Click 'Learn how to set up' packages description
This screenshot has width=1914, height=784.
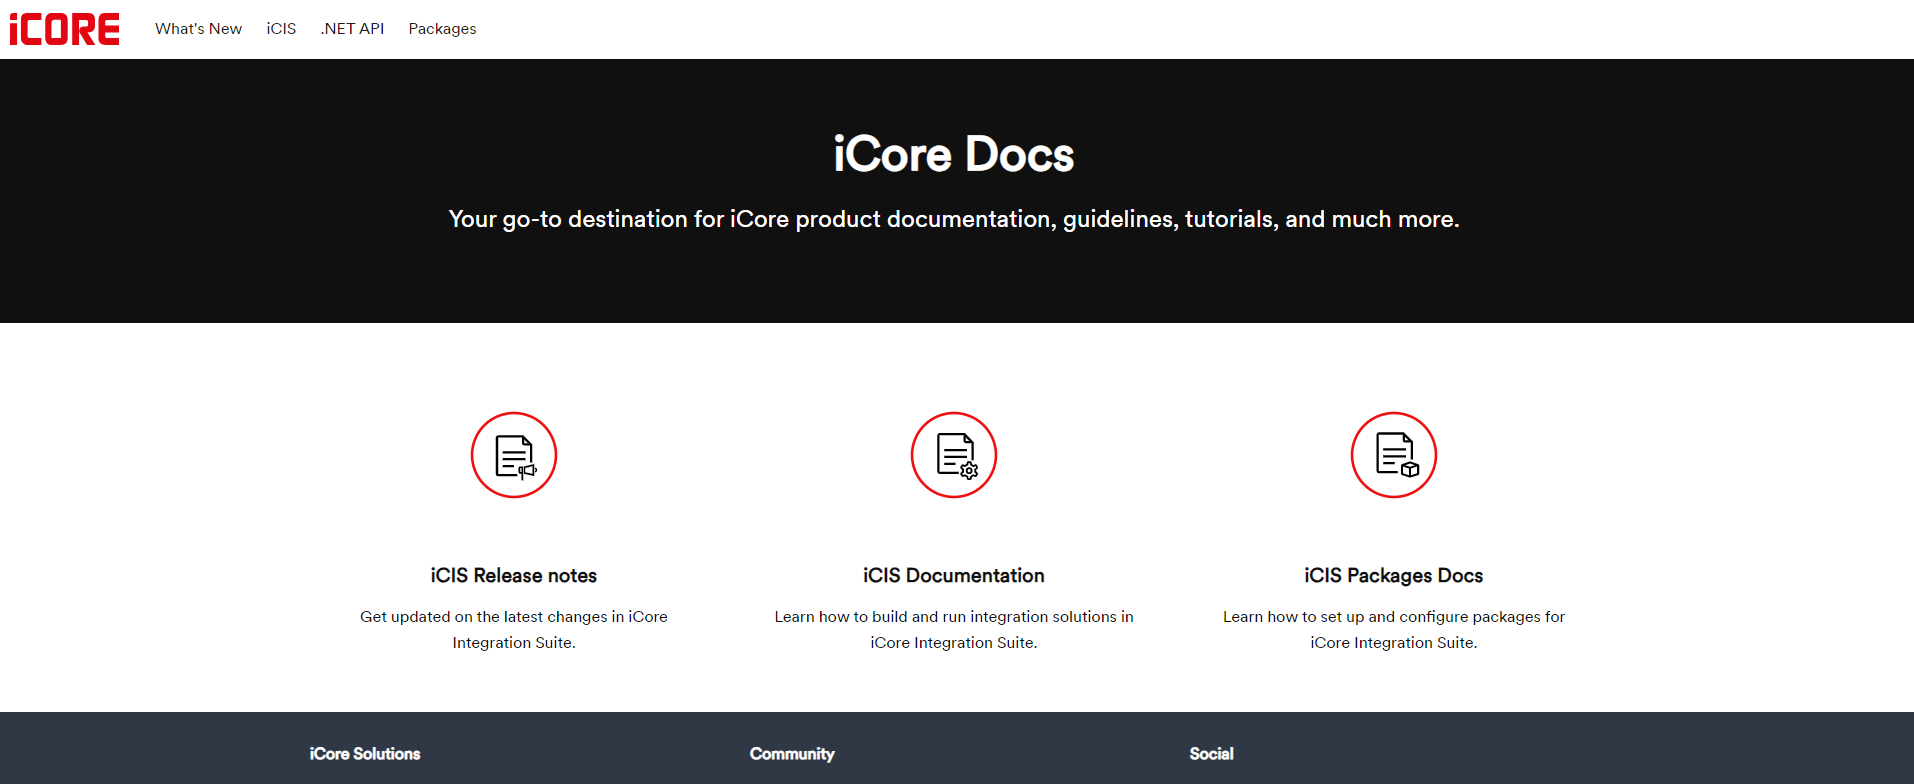(x=1394, y=630)
